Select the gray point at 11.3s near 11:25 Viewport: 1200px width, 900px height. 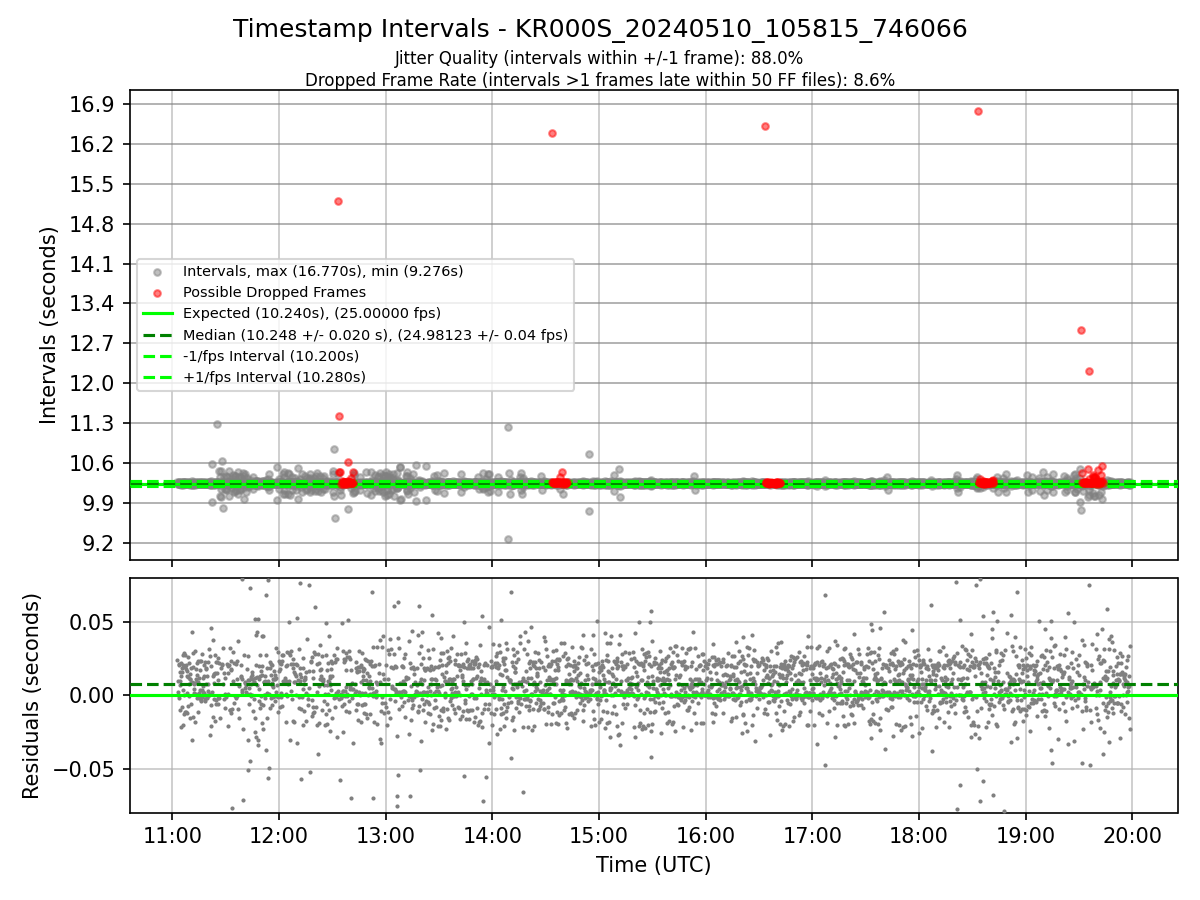click(217, 424)
